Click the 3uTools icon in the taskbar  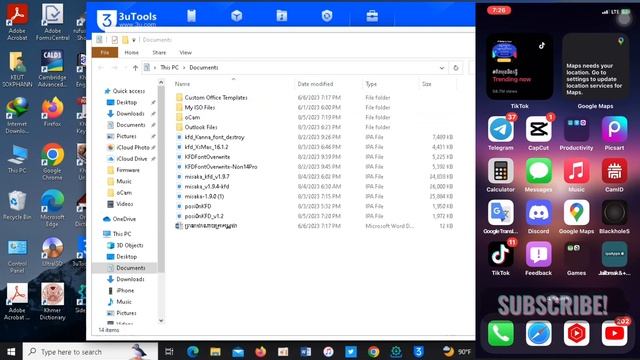tap(418, 351)
